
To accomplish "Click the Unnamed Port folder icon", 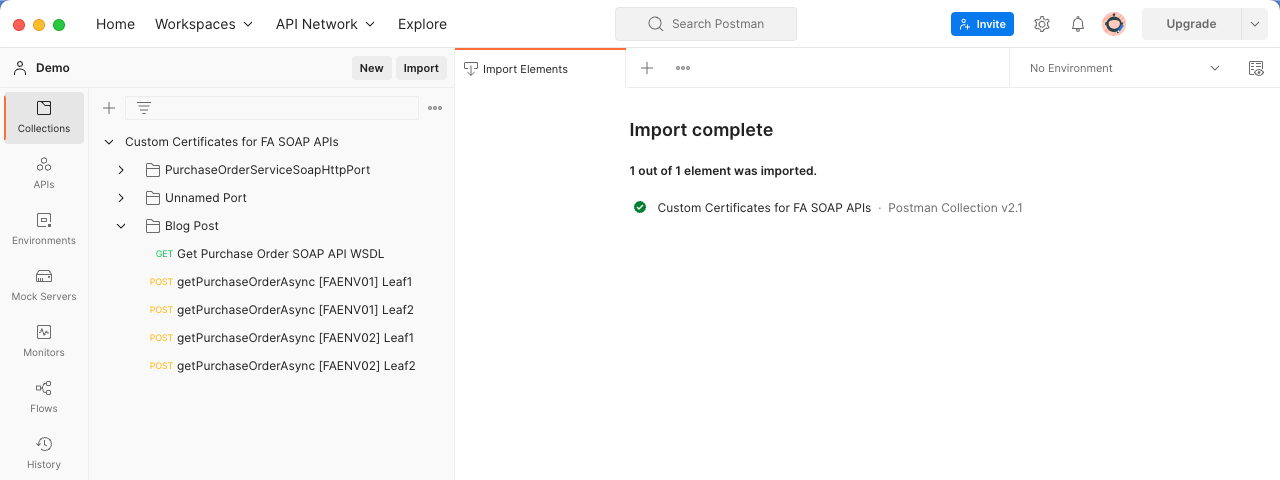I will [x=153, y=198].
